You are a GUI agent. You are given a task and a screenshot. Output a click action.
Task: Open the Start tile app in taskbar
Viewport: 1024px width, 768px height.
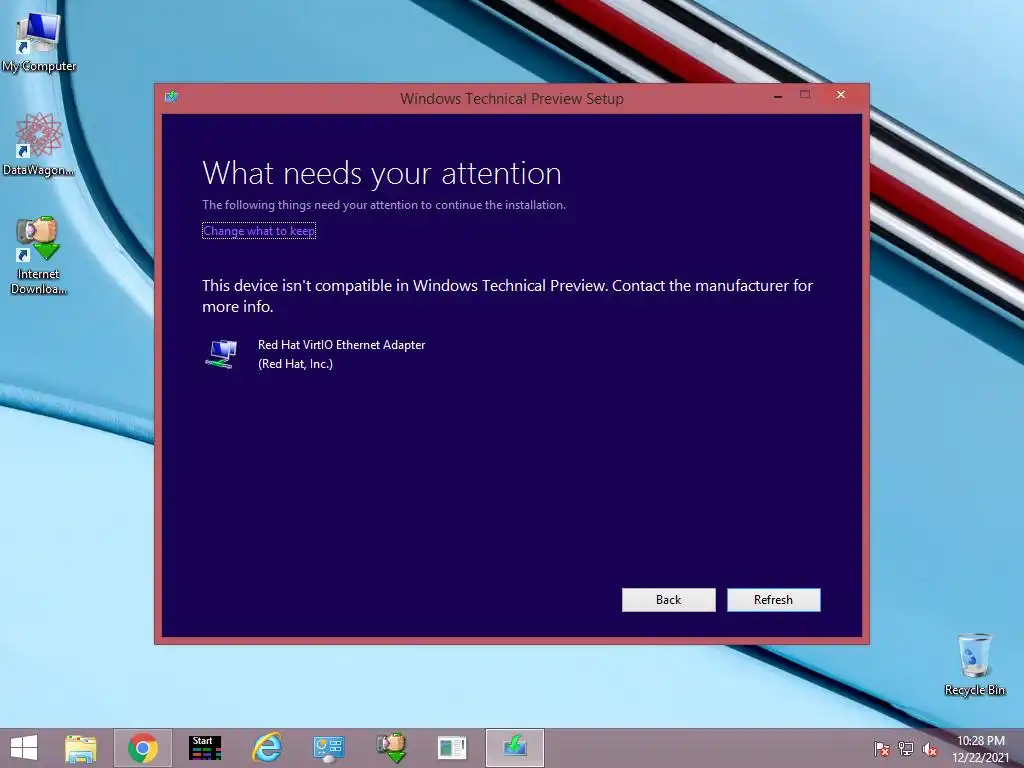tap(205, 748)
